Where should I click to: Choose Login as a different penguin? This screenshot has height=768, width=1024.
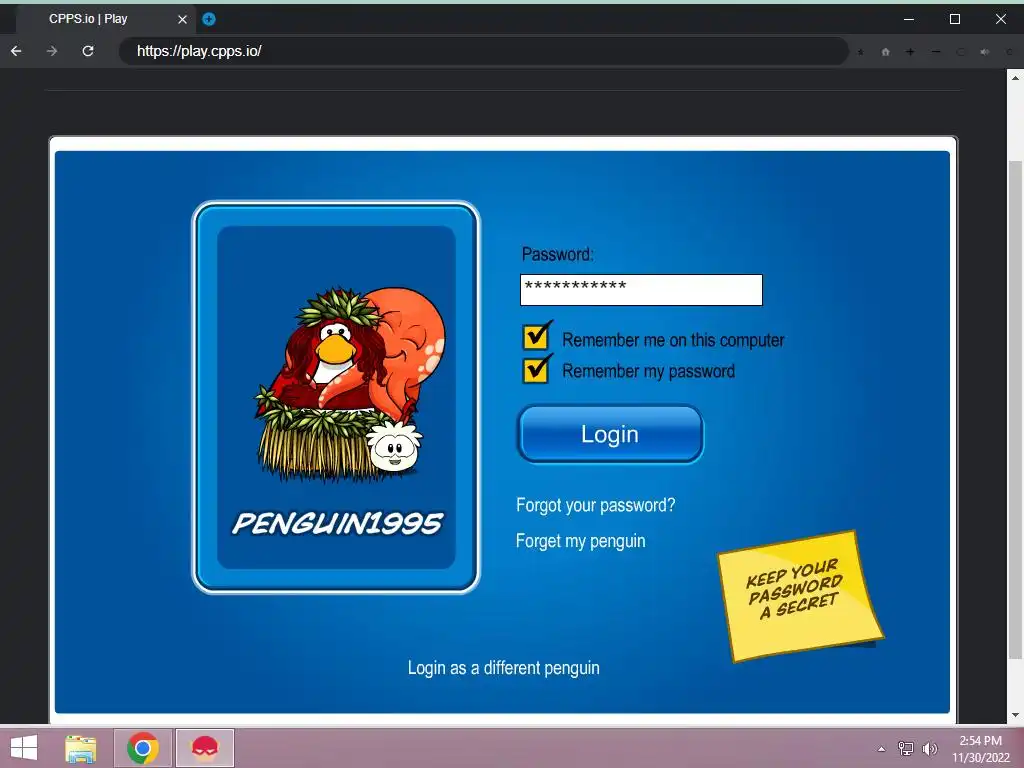click(504, 667)
